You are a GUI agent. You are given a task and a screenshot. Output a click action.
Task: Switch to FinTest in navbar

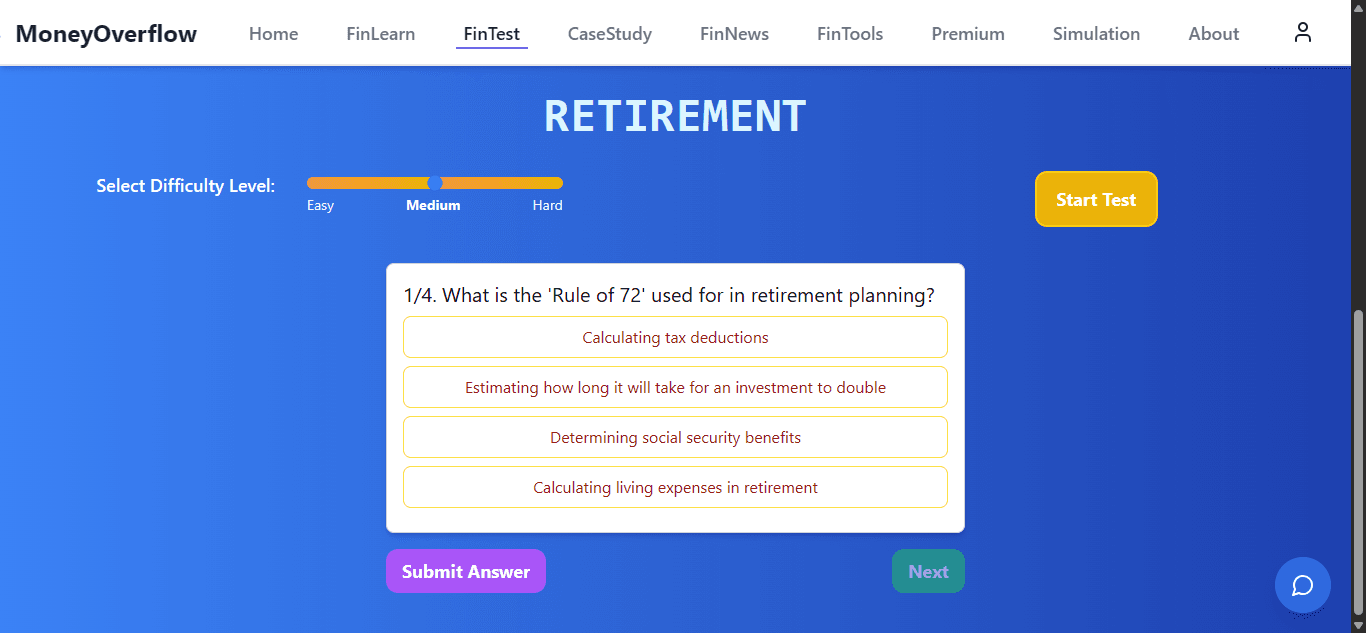(x=492, y=33)
